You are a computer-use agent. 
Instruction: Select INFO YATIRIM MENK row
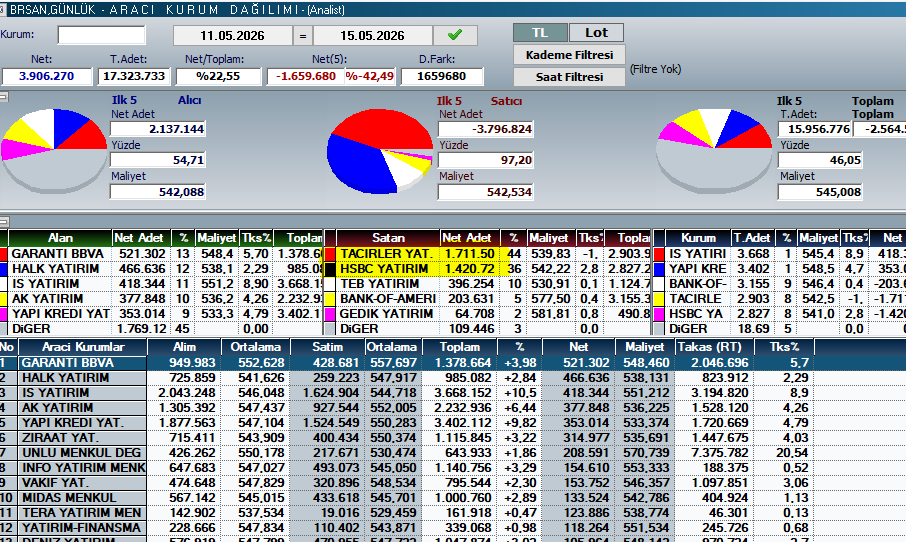(407, 468)
